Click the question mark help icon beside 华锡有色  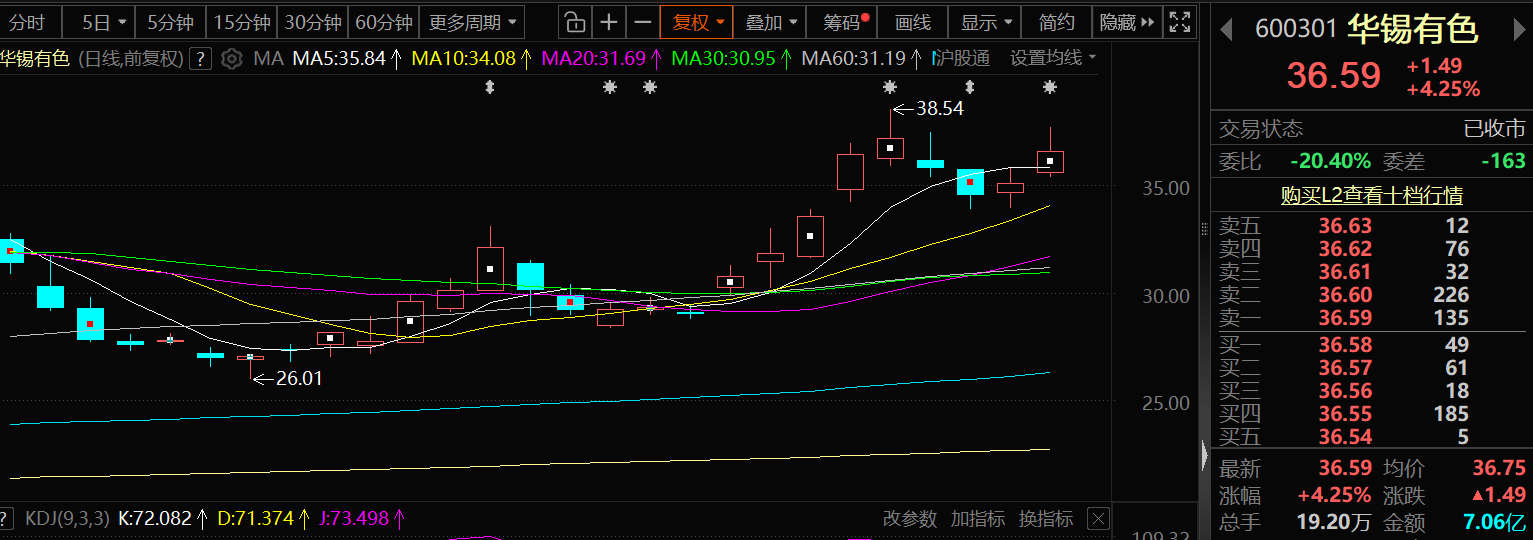coord(200,59)
